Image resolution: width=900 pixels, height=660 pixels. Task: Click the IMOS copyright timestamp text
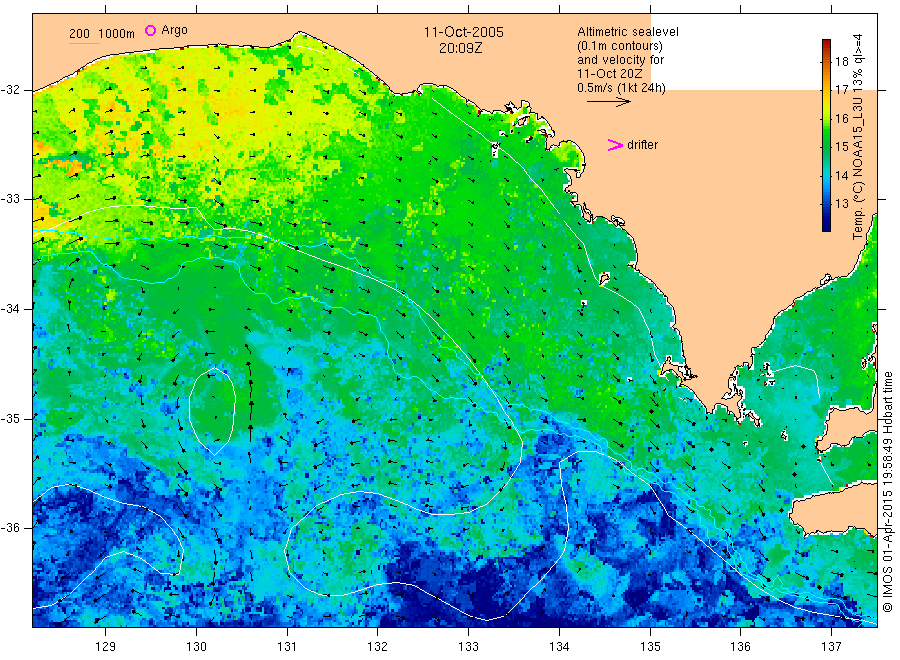pyautogui.click(x=887, y=492)
